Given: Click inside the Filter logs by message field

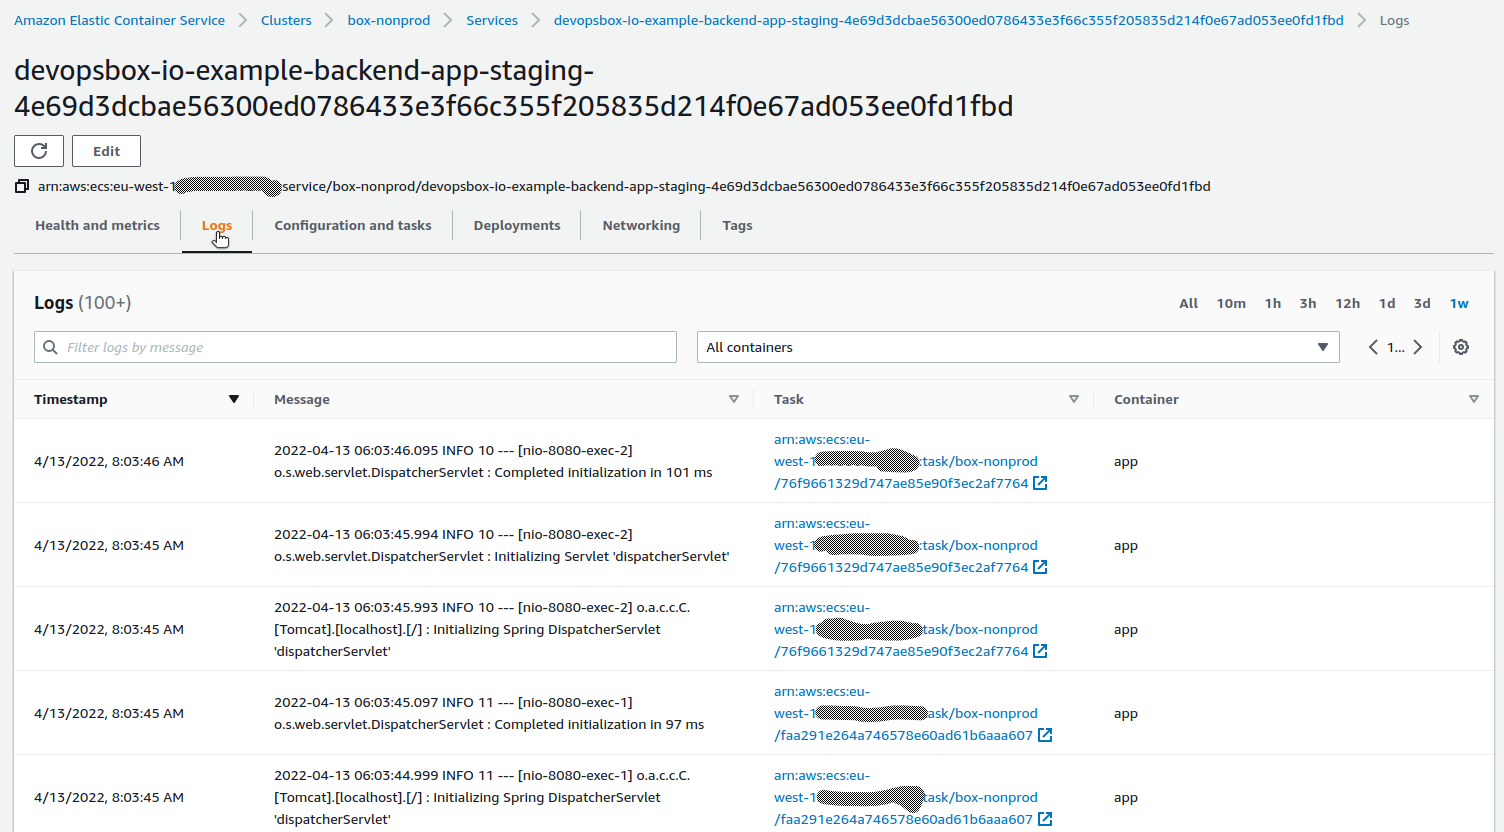Looking at the screenshot, I should tap(300, 346).
